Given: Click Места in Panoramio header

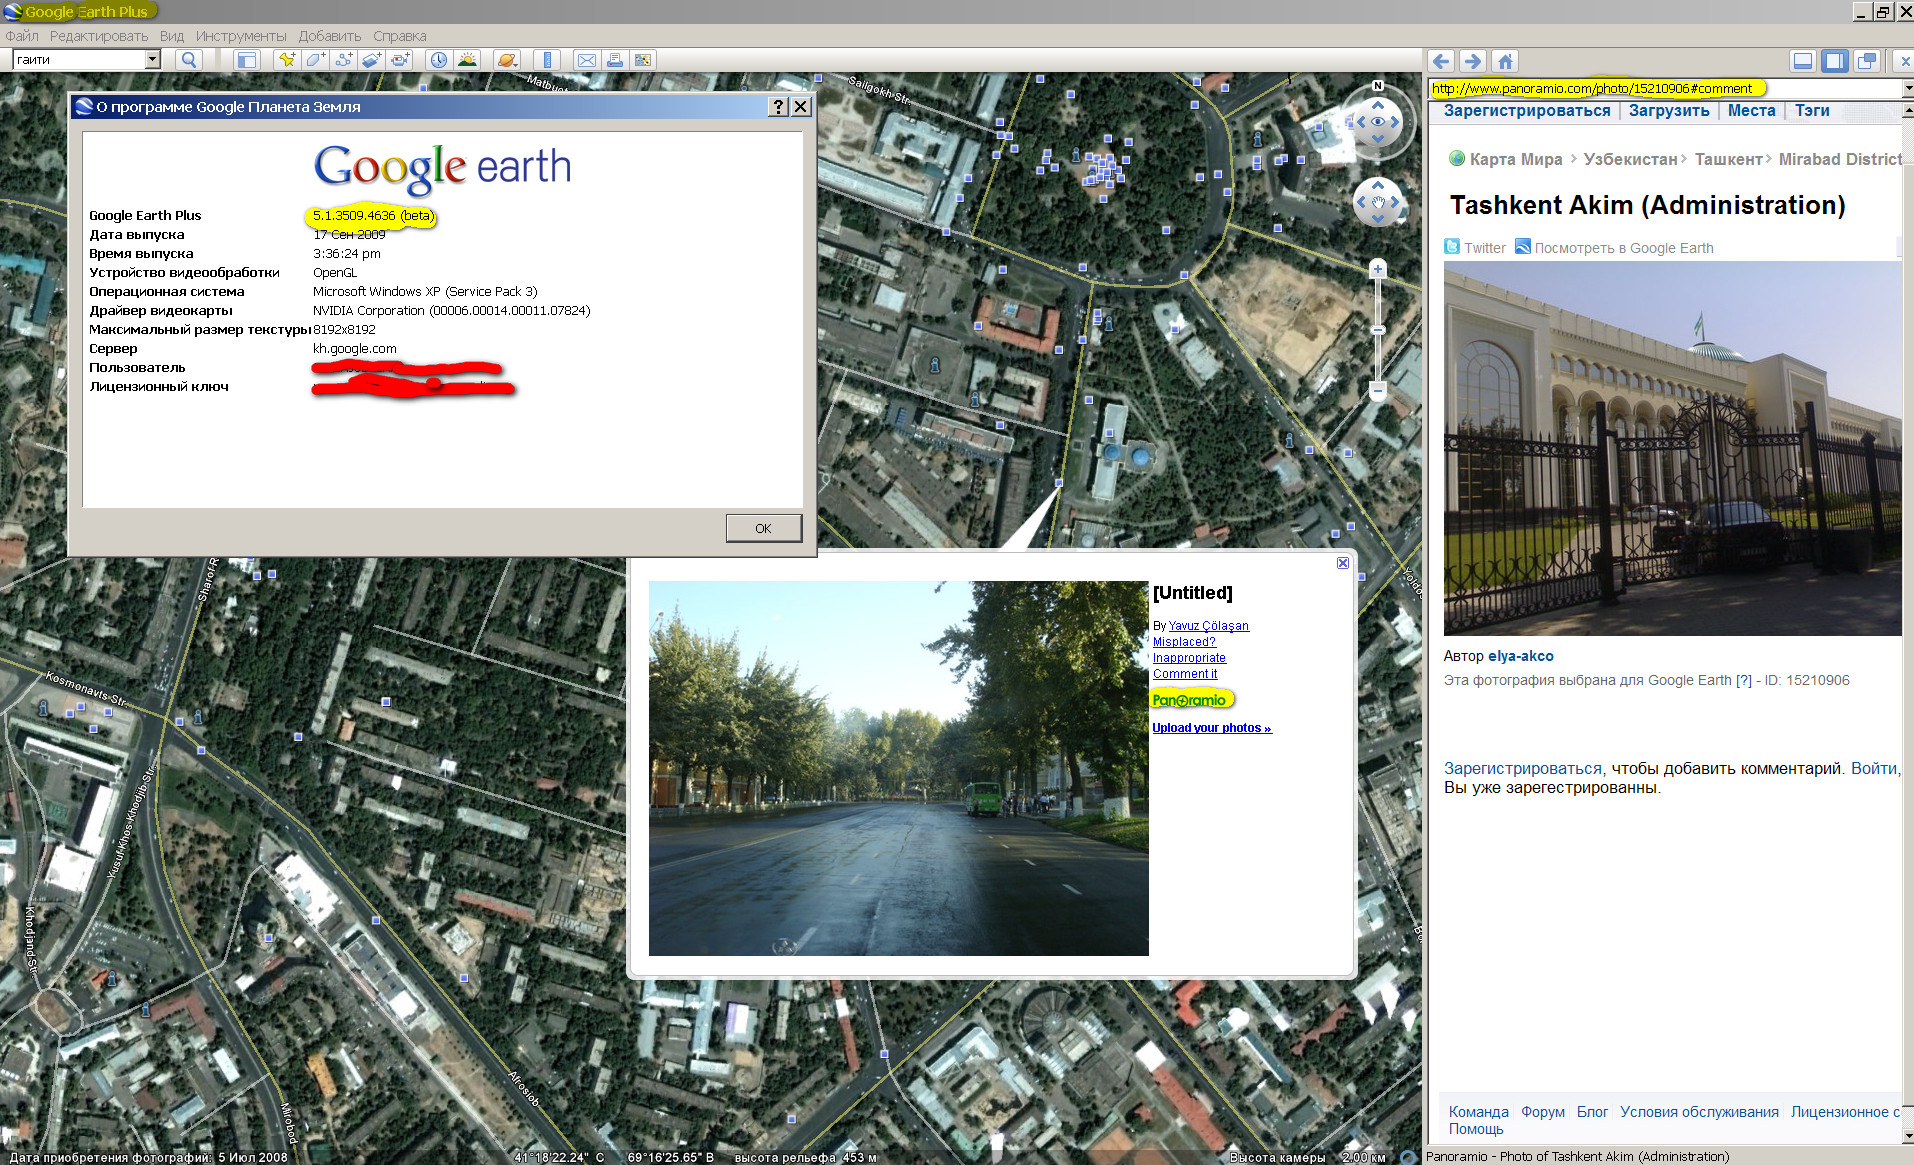Looking at the screenshot, I should point(1752,111).
